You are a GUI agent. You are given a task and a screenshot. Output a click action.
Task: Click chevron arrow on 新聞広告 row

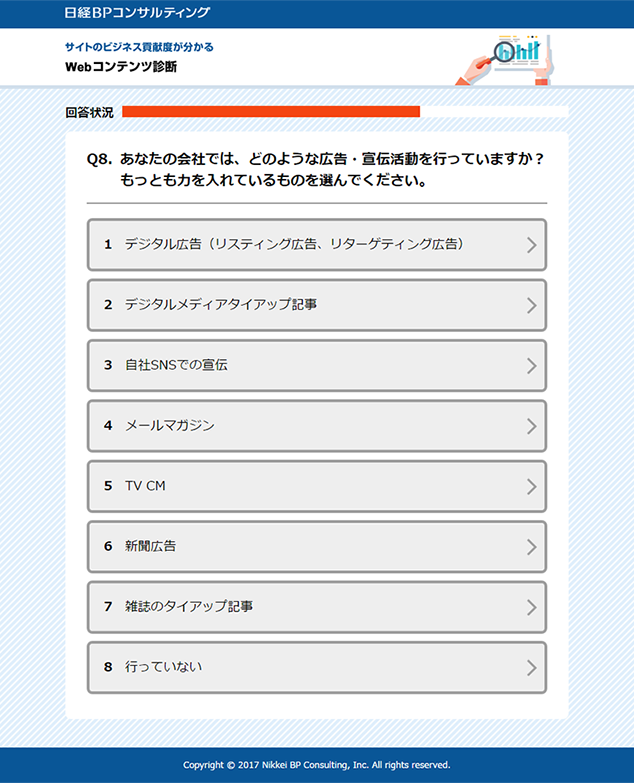click(x=531, y=547)
